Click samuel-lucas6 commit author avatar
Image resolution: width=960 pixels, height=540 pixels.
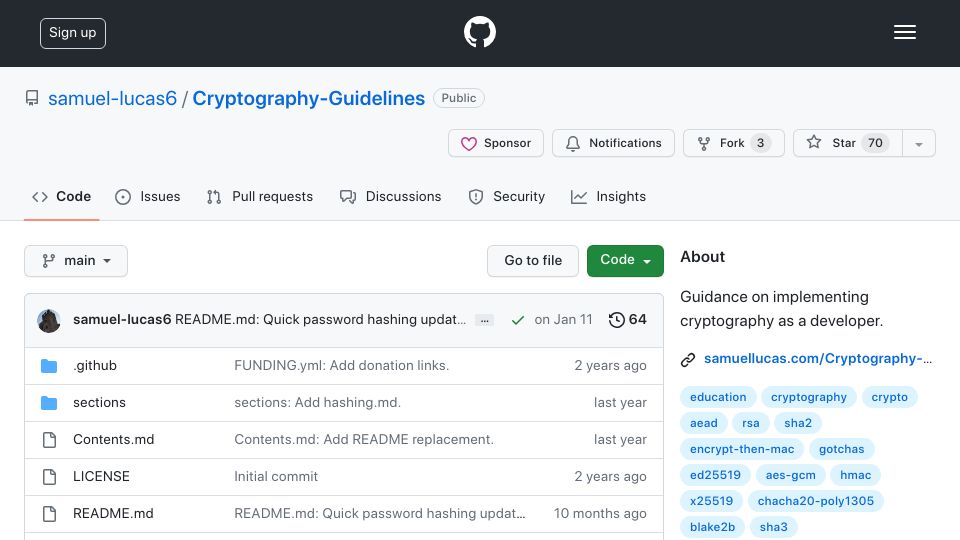click(x=49, y=320)
